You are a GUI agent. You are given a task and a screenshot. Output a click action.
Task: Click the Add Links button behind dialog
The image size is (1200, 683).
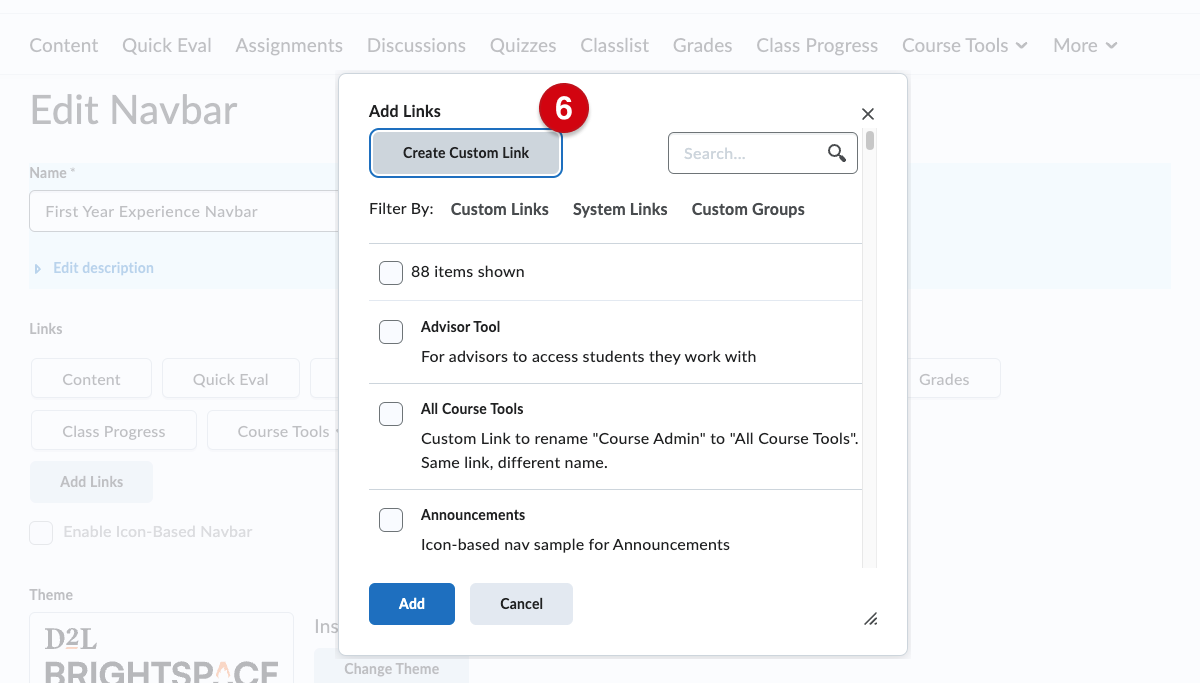pyautogui.click(x=92, y=482)
